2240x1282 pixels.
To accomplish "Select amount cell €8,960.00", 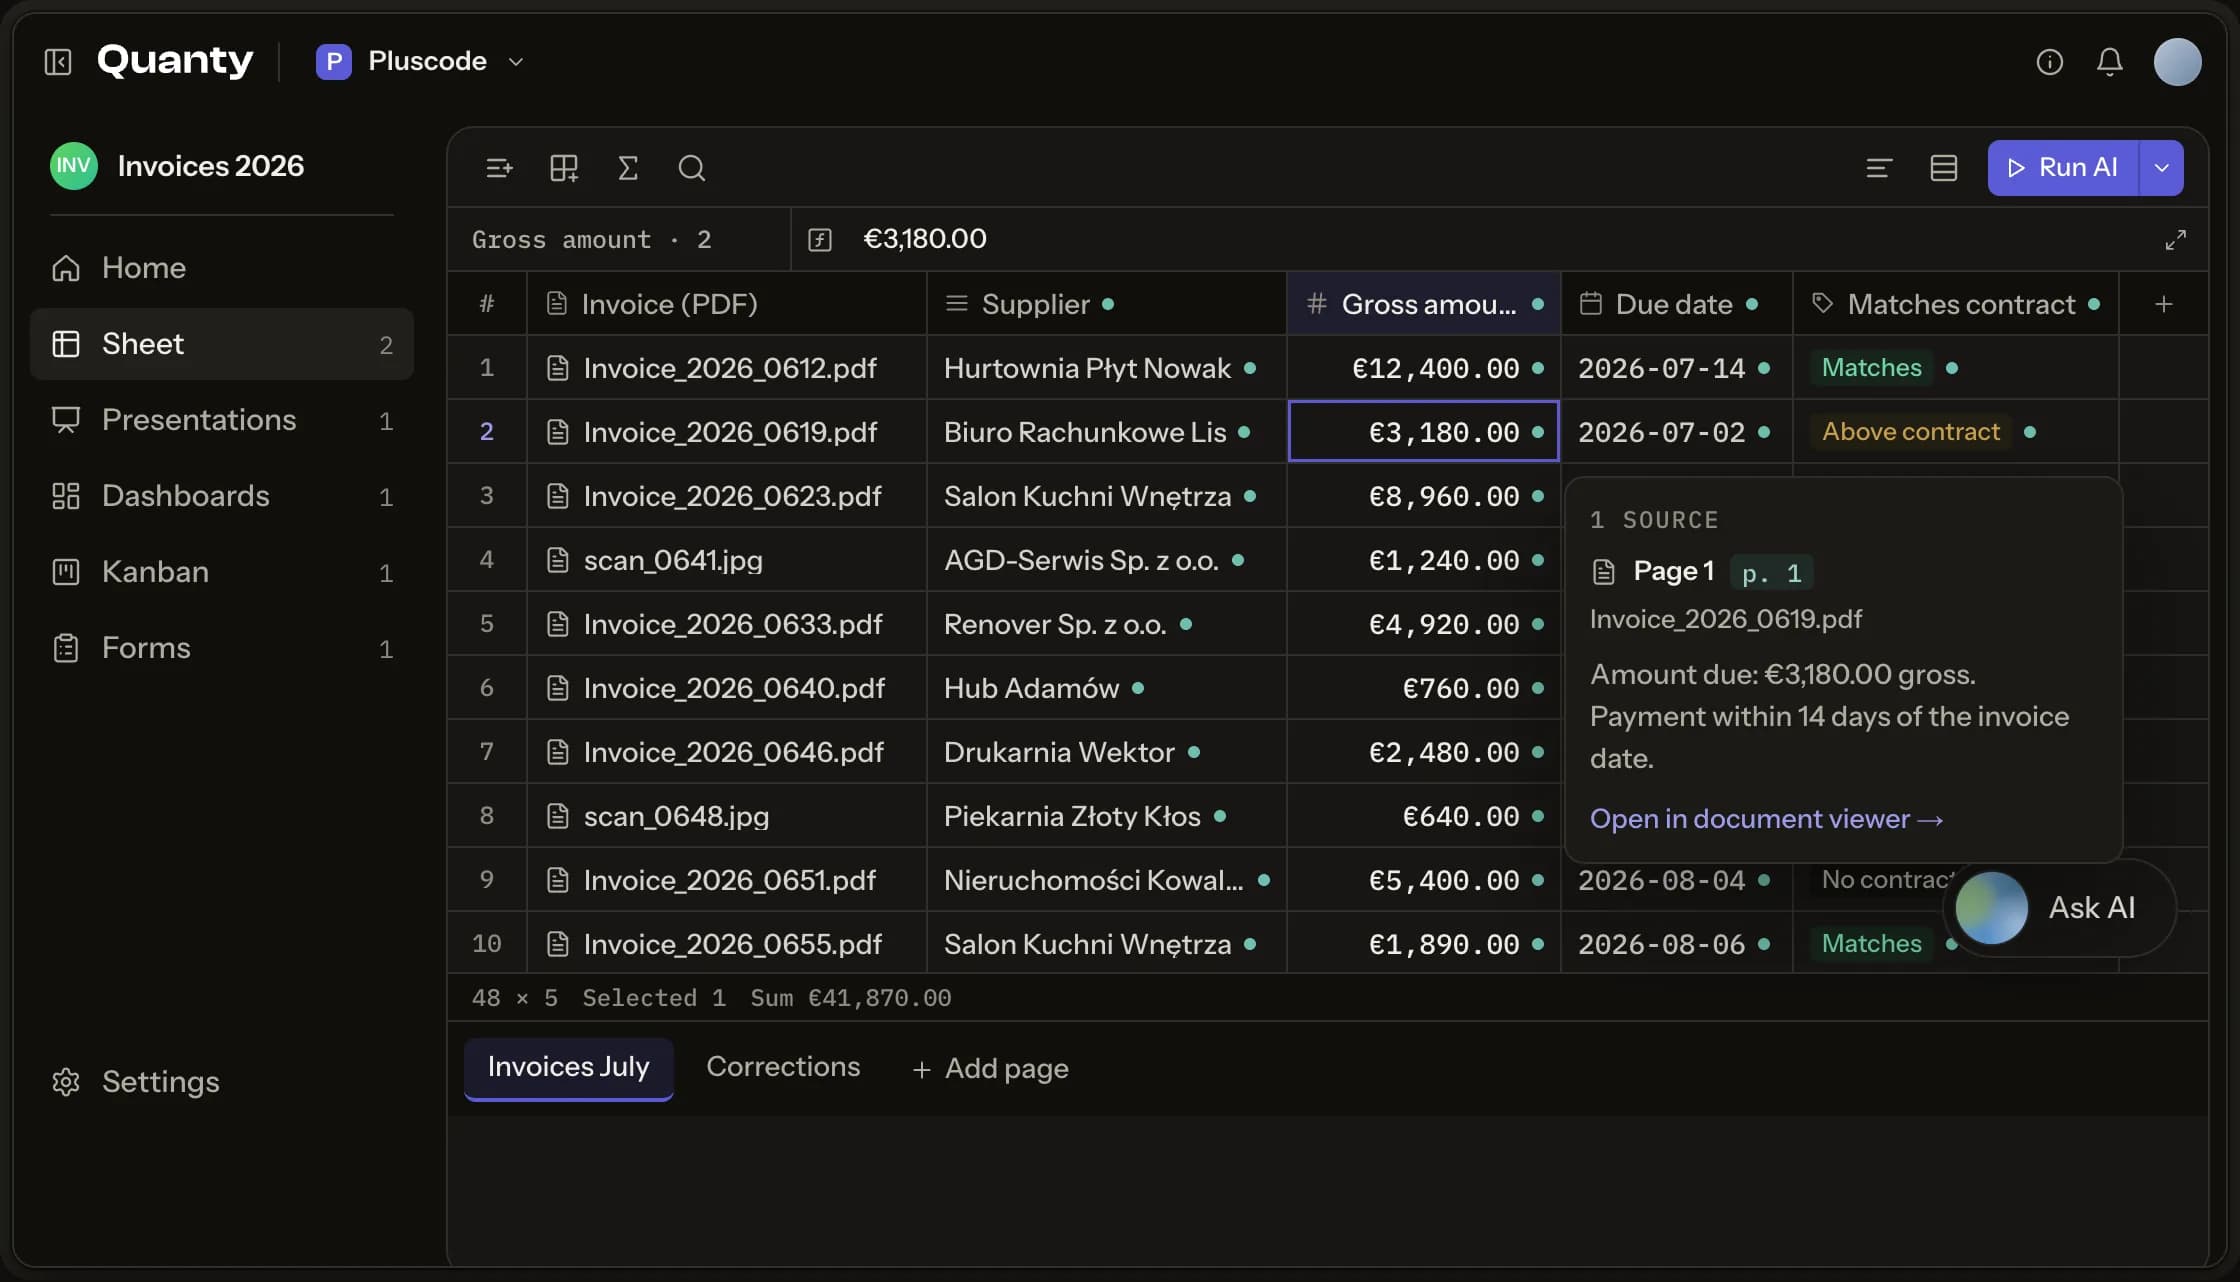I will click(x=1424, y=496).
